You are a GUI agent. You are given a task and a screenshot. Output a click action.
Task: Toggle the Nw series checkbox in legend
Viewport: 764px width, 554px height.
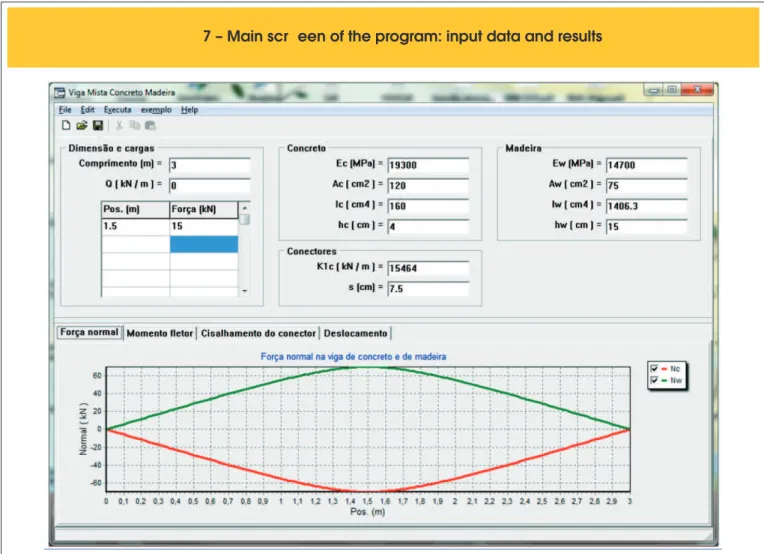(x=654, y=380)
